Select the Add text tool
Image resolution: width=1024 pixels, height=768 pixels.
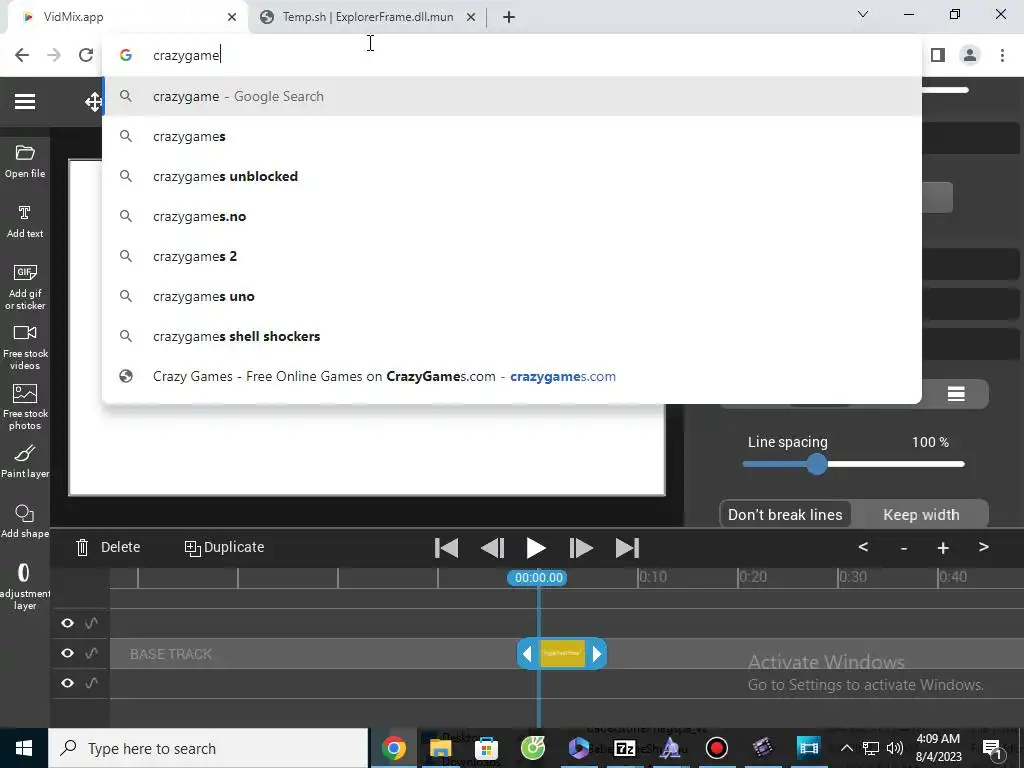(25, 222)
